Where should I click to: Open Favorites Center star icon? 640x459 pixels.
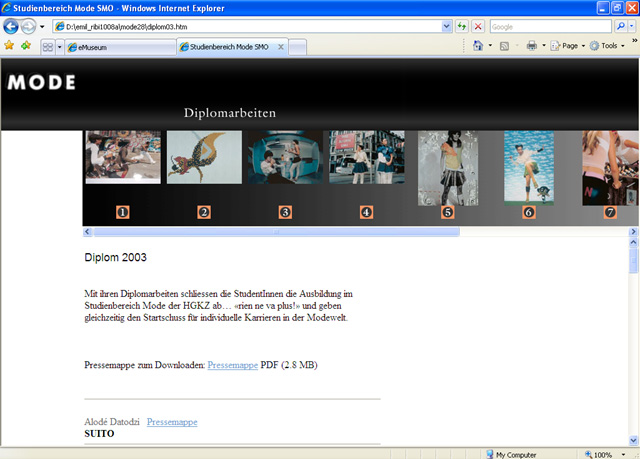click(9, 46)
